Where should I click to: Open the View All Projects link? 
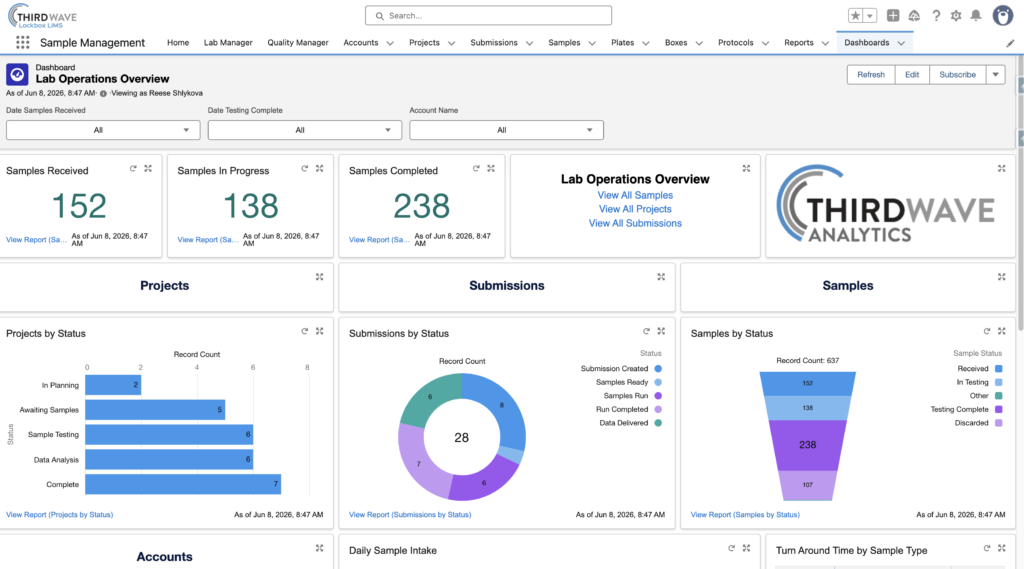(x=635, y=209)
